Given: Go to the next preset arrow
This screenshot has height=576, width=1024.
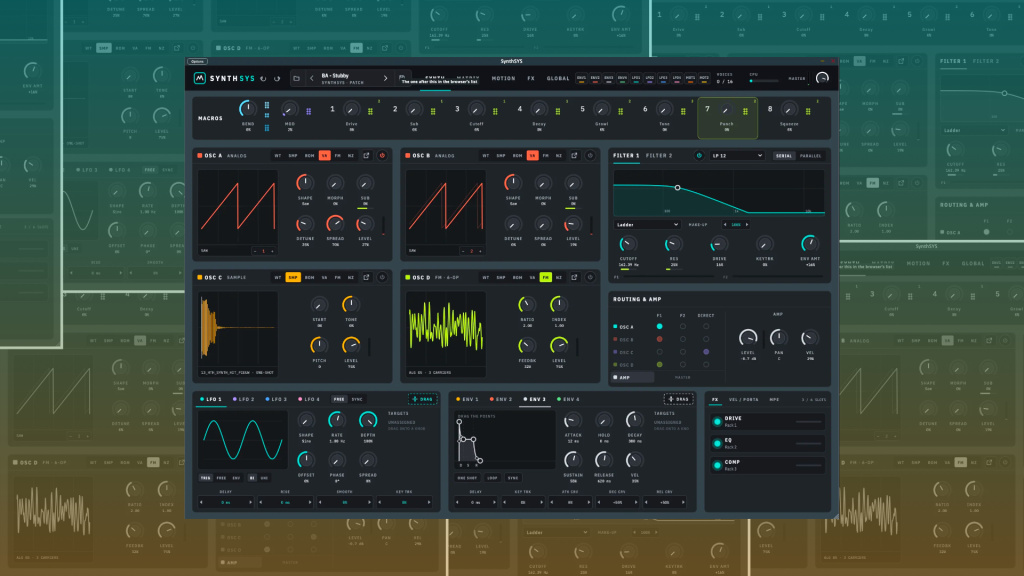Looking at the screenshot, I should tap(385, 78).
